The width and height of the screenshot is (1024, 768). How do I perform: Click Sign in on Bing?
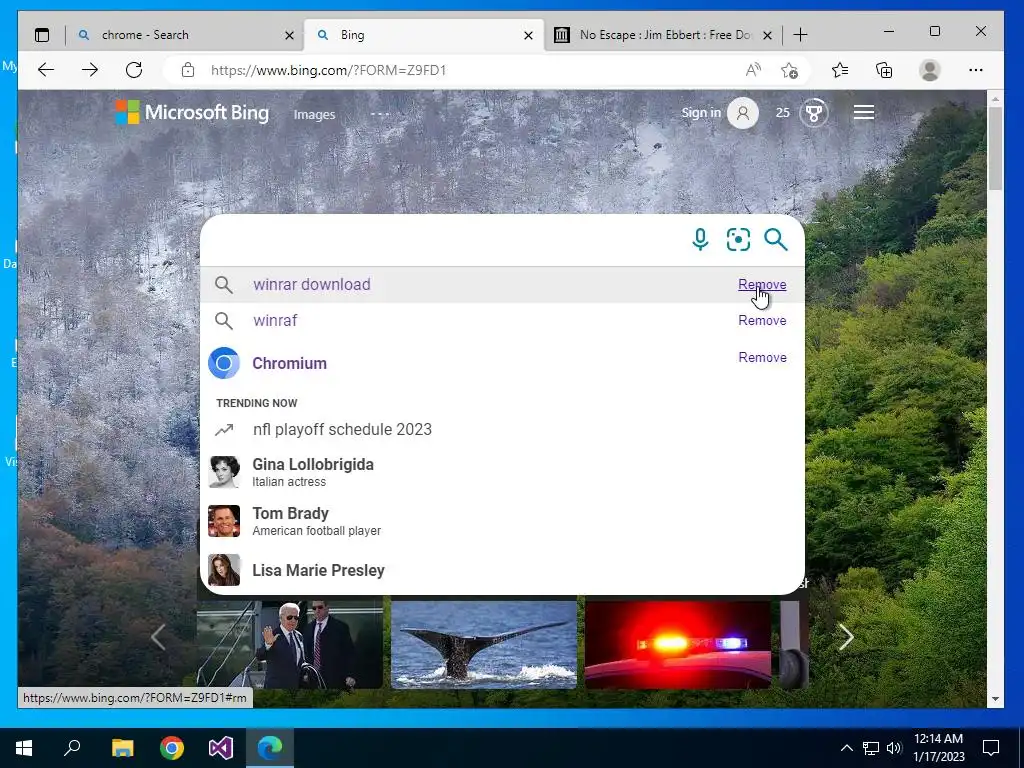tap(701, 112)
